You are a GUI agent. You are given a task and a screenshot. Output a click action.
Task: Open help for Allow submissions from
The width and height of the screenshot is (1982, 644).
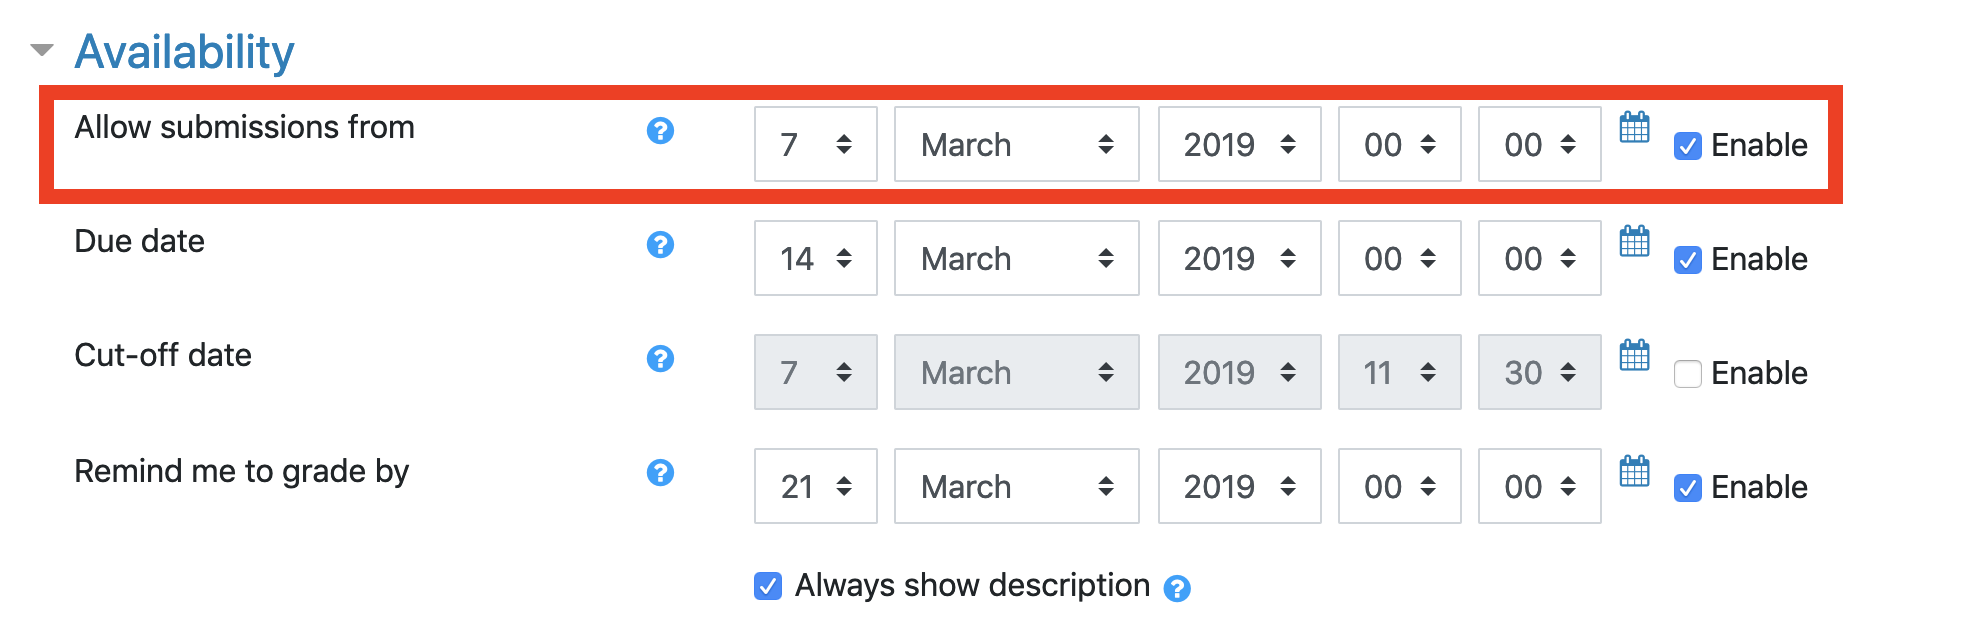click(x=660, y=131)
